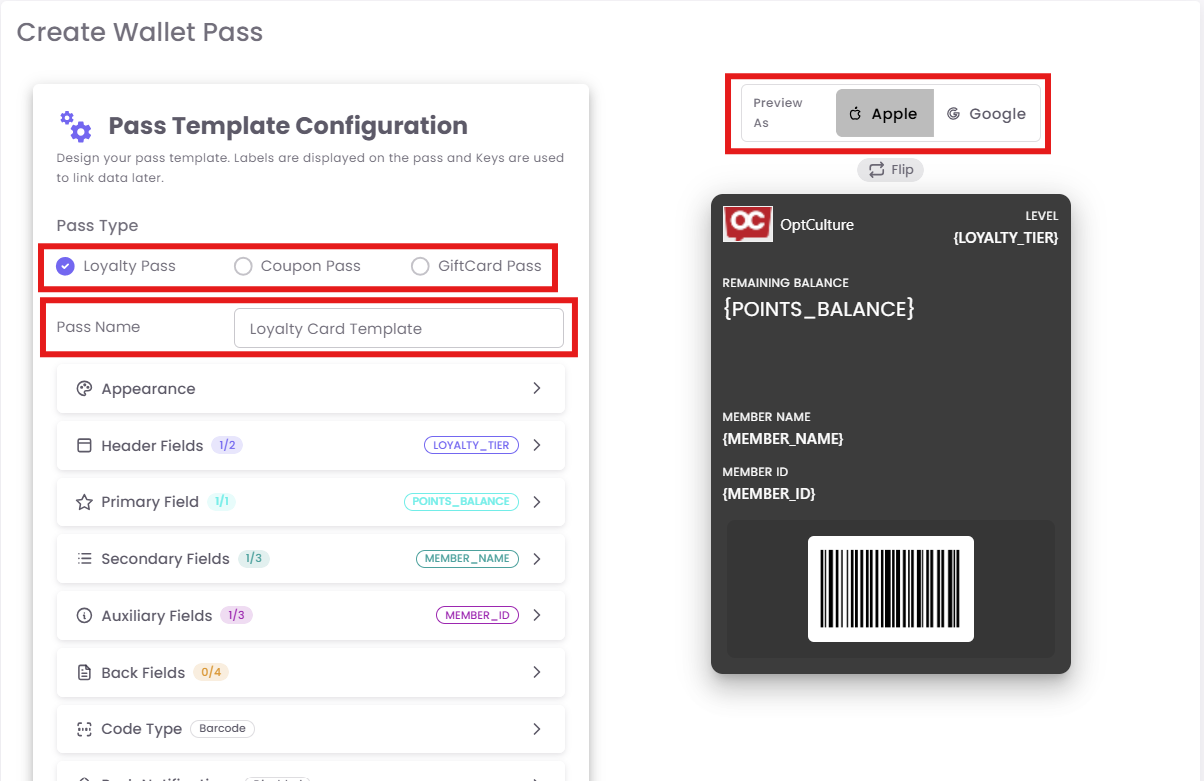Click the barcode on the pass preview
The image size is (1204, 781).
[890, 589]
